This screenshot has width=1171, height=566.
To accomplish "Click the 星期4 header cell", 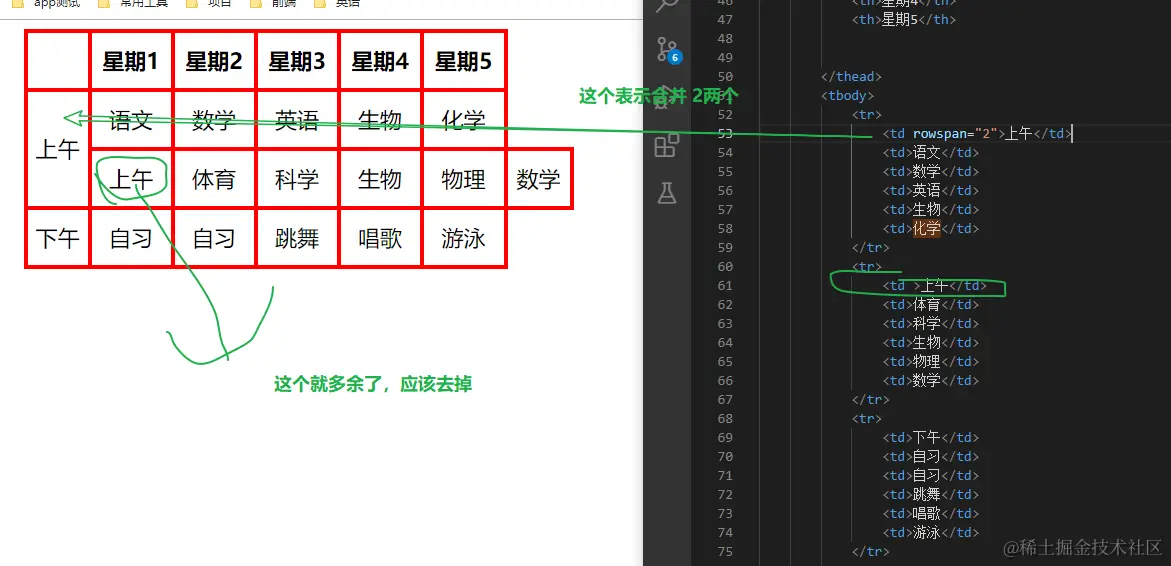I will [x=380, y=60].
